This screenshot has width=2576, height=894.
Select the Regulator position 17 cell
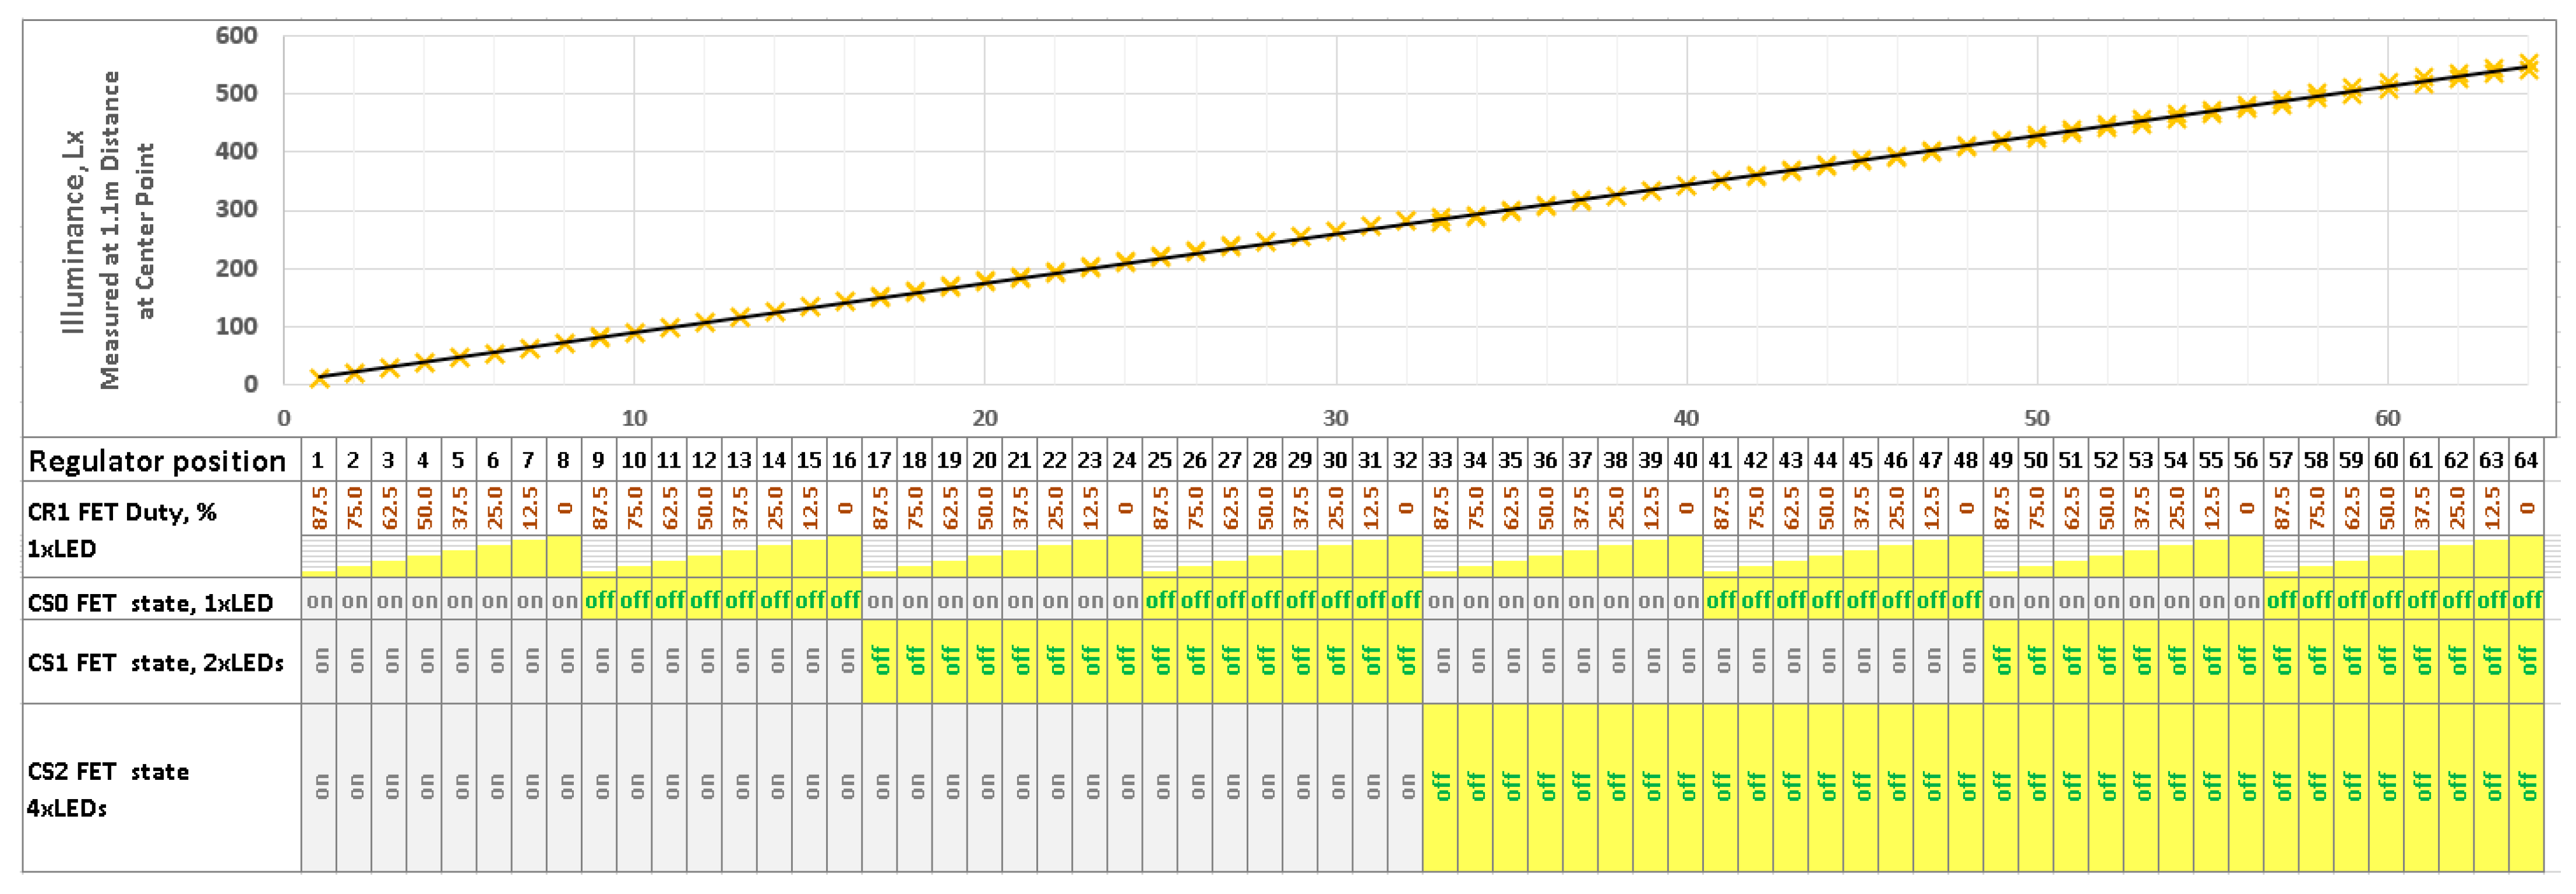click(879, 460)
